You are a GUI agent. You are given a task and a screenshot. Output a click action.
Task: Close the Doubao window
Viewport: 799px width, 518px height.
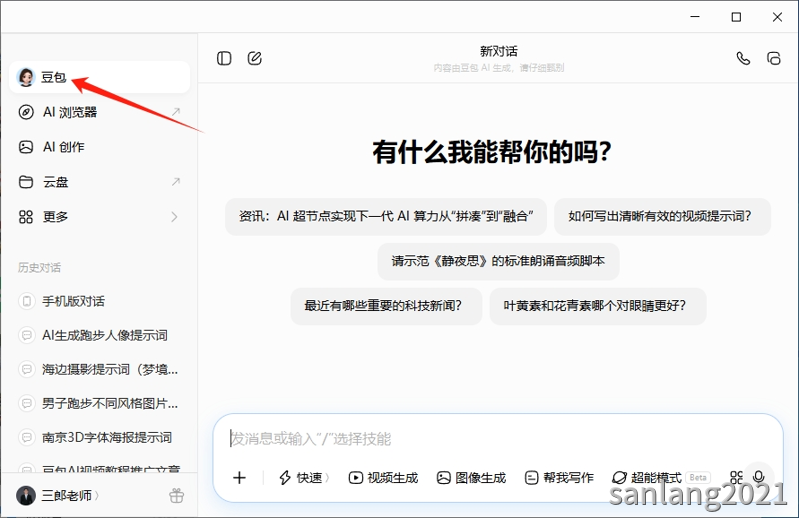click(x=777, y=17)
